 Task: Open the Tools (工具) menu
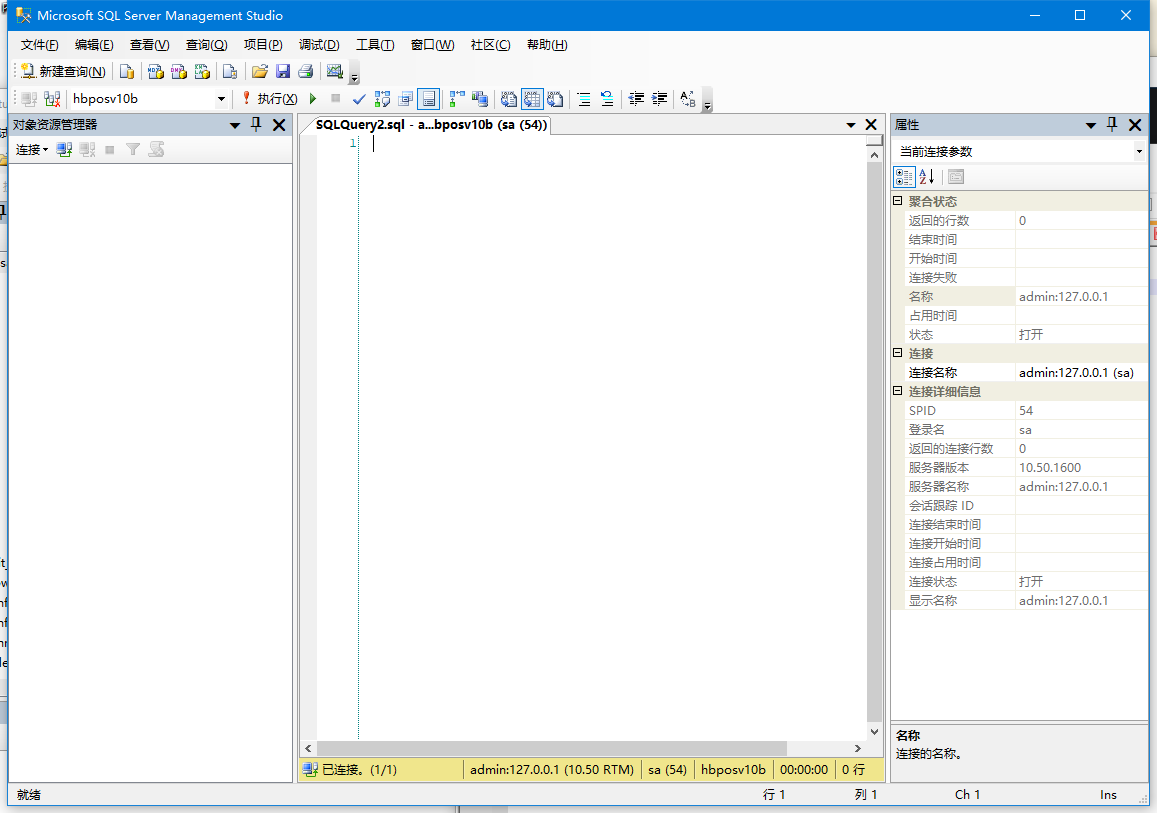coord(375,45)
